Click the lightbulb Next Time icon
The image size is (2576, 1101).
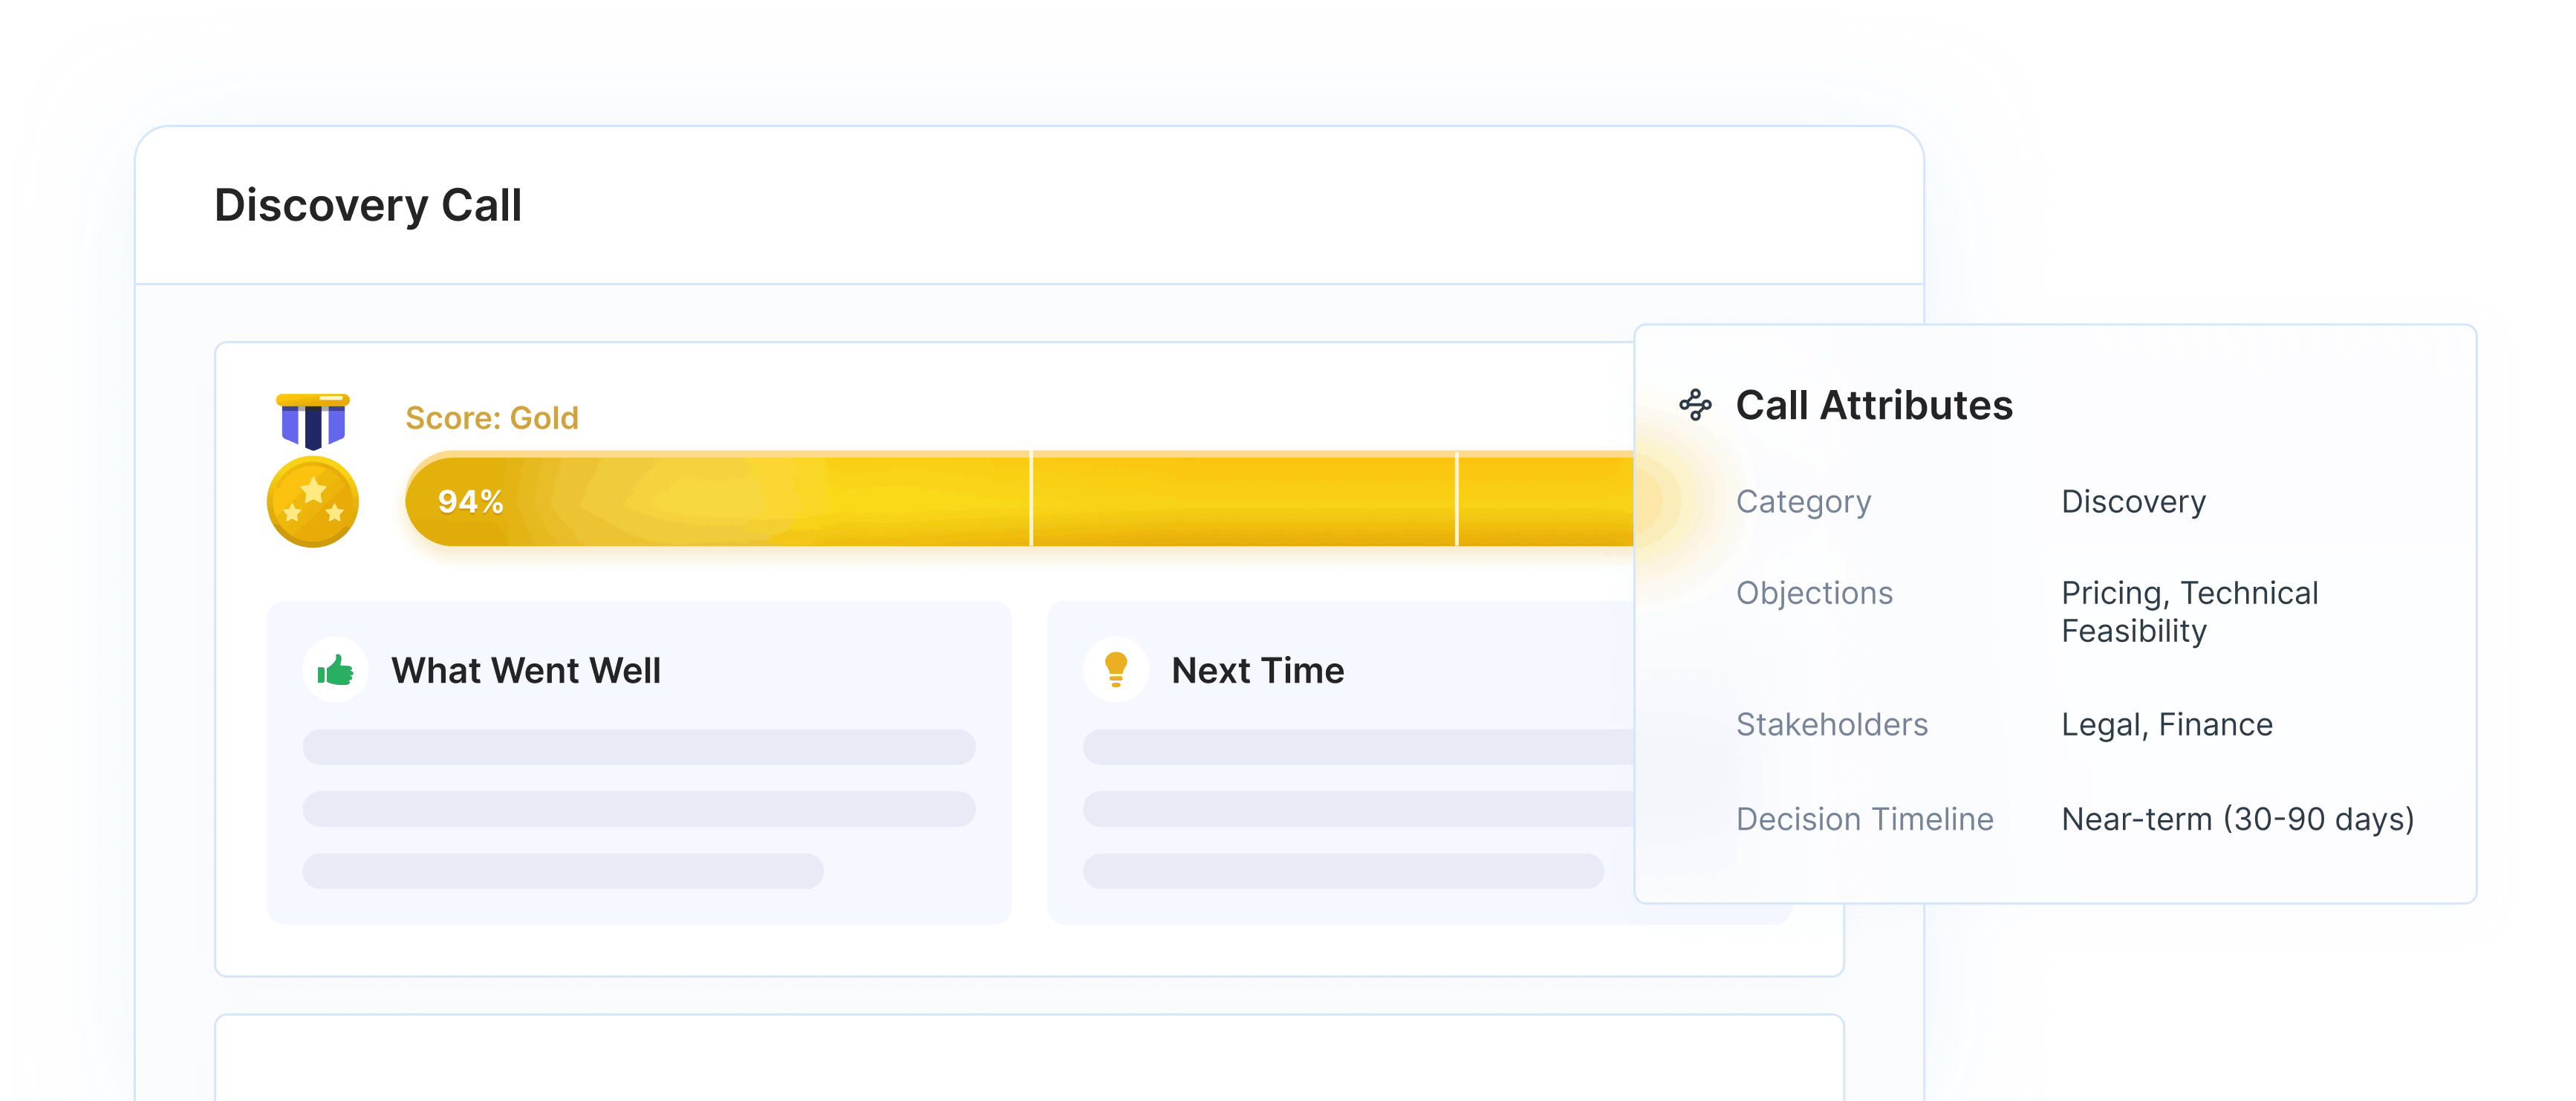1115,670
